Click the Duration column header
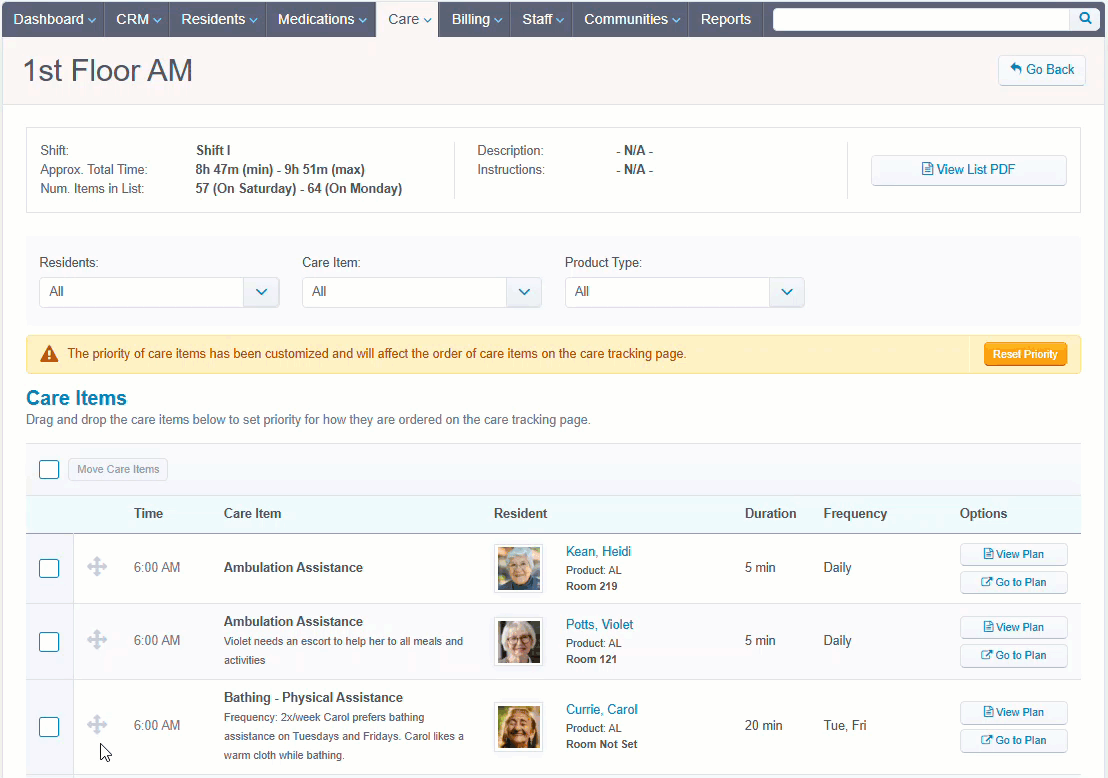This screenshot has width=1108, height=778. [770, 514]
